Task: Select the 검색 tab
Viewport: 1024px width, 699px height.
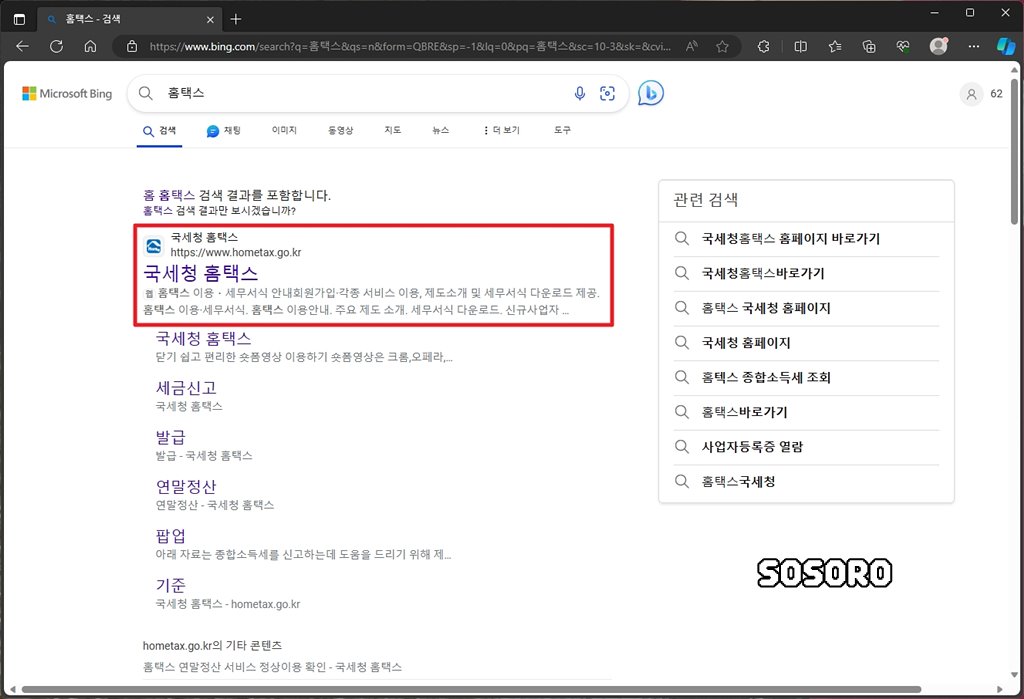Action: click(159, 131)
